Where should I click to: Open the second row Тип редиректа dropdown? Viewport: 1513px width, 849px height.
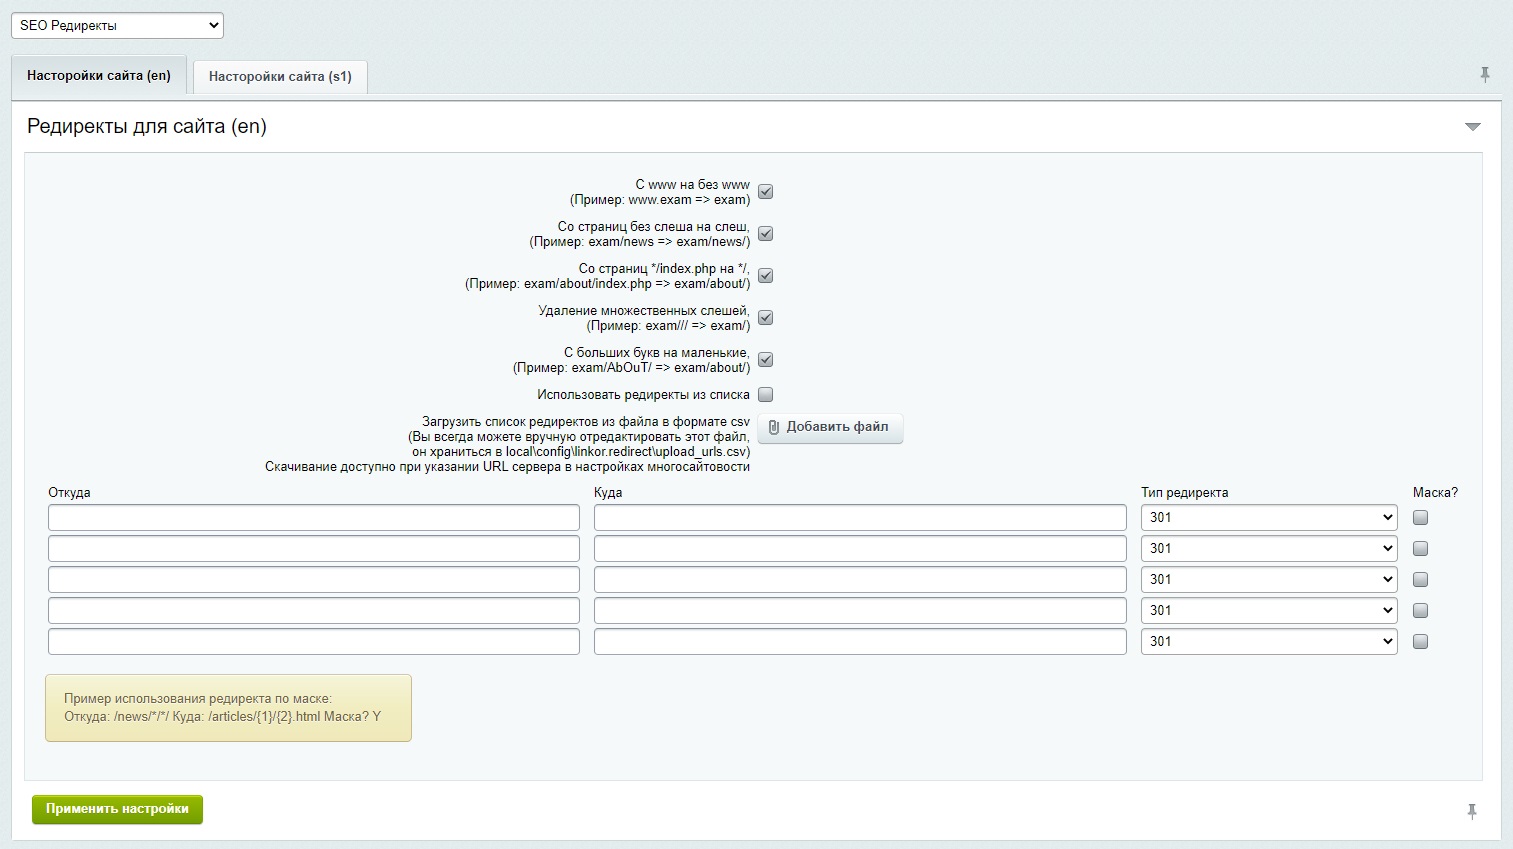click(x=1269, y=548)
